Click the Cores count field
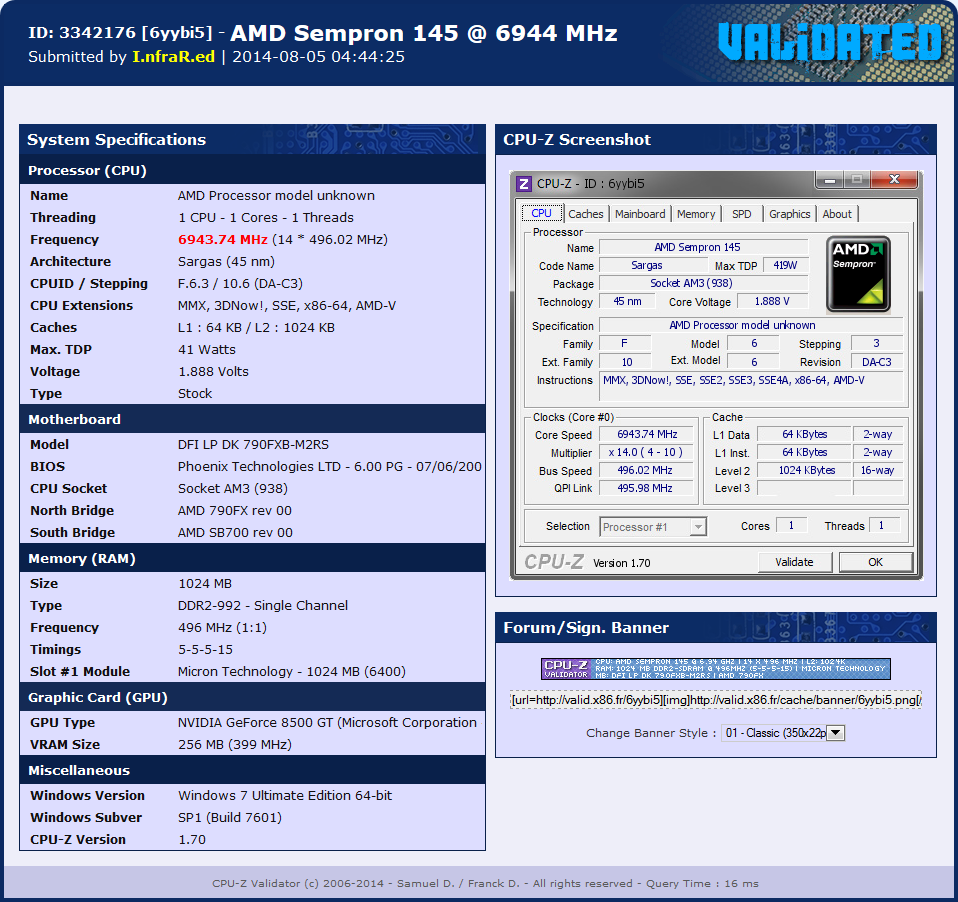 coord(791,525)
